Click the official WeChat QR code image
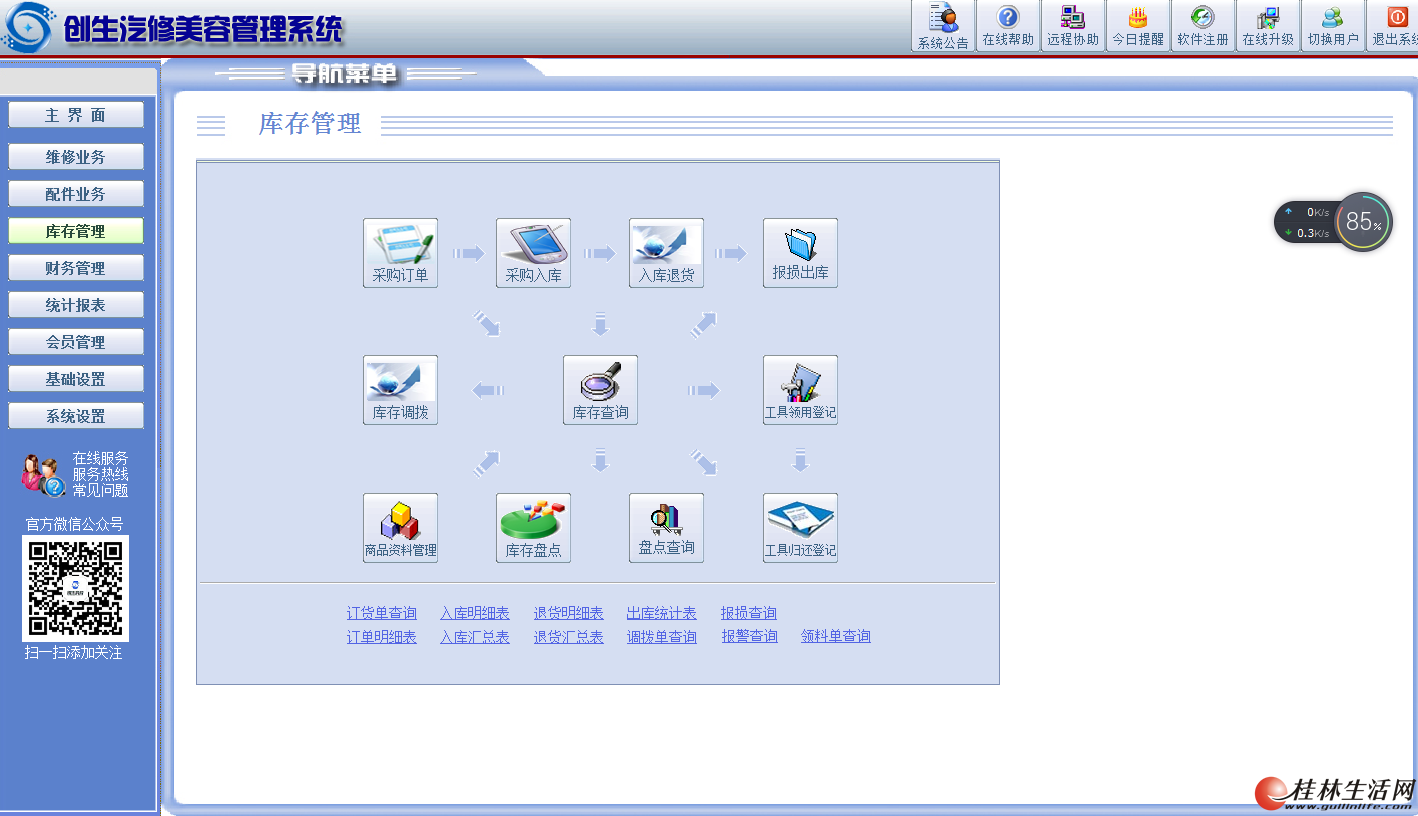The height and width of the screenshot is (816, 1418). tap(76, 588)
